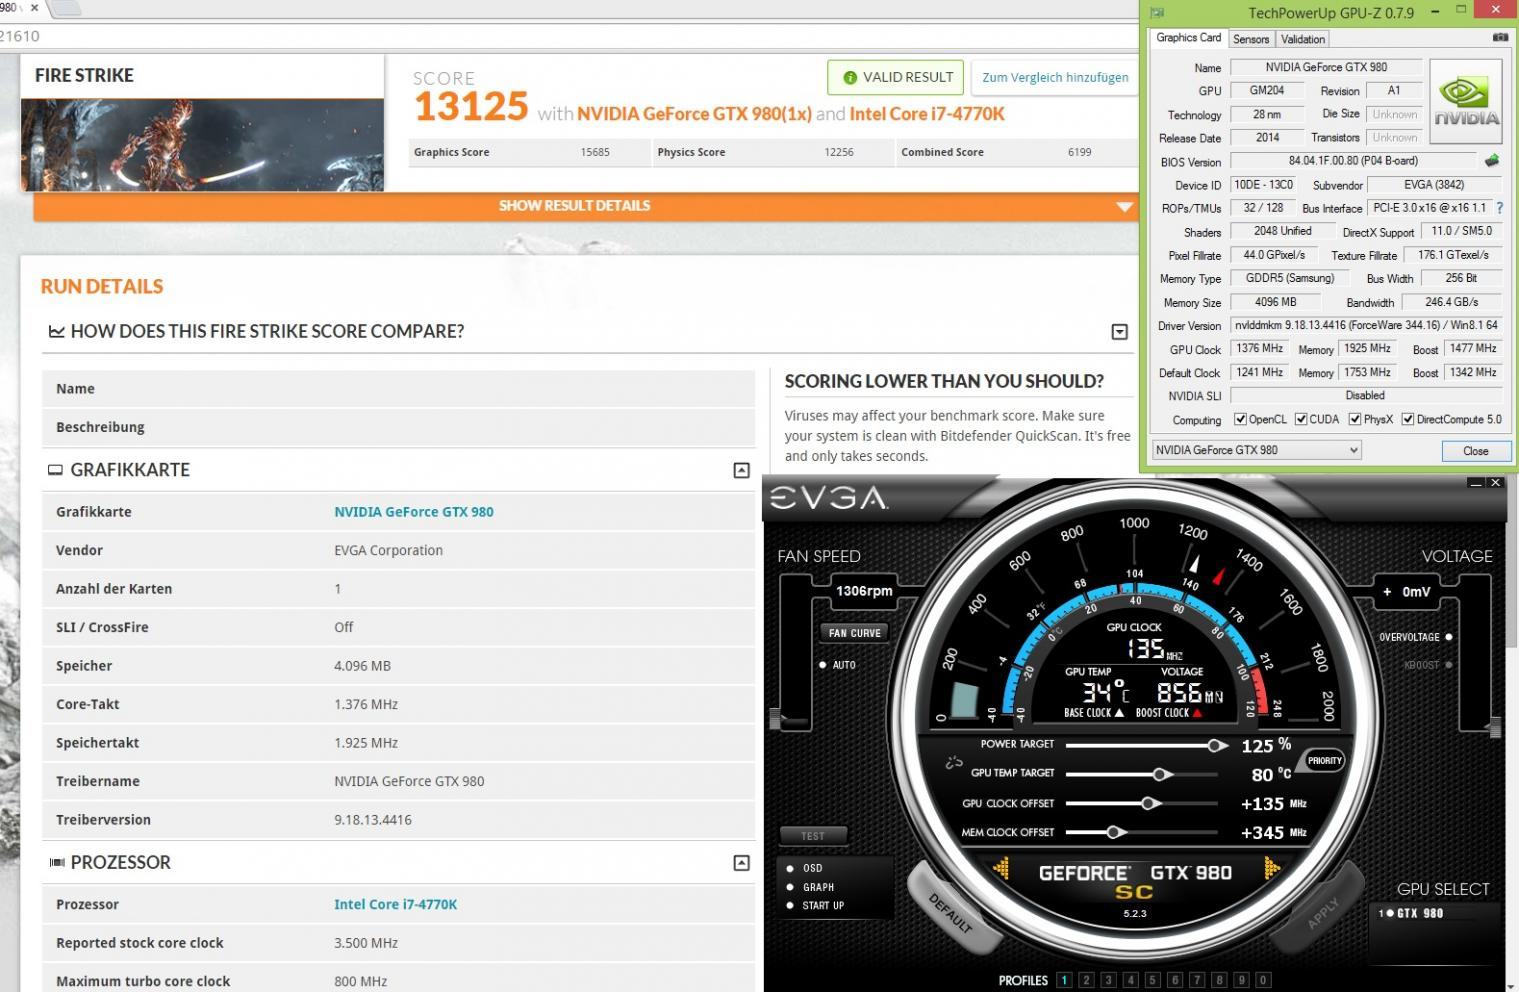
Task: Select profile slot 9 in EVGA Precision
Action: (1240, 980)
